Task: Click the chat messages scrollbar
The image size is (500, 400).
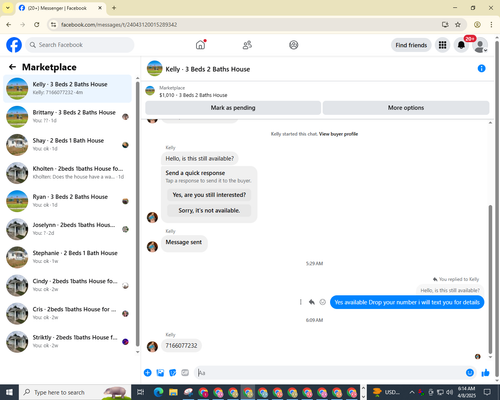Action: pyautogui.click(x=490, y=279)
